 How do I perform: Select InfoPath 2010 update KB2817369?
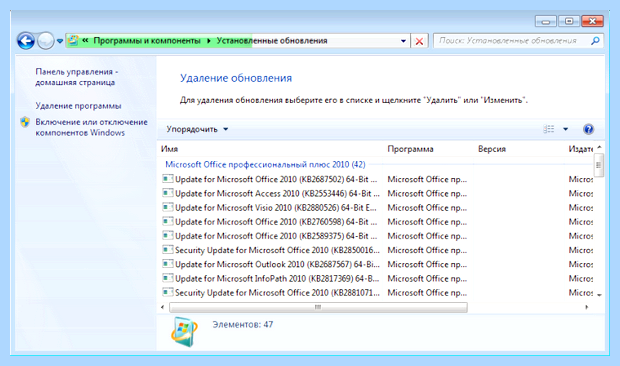click(277, 279)
